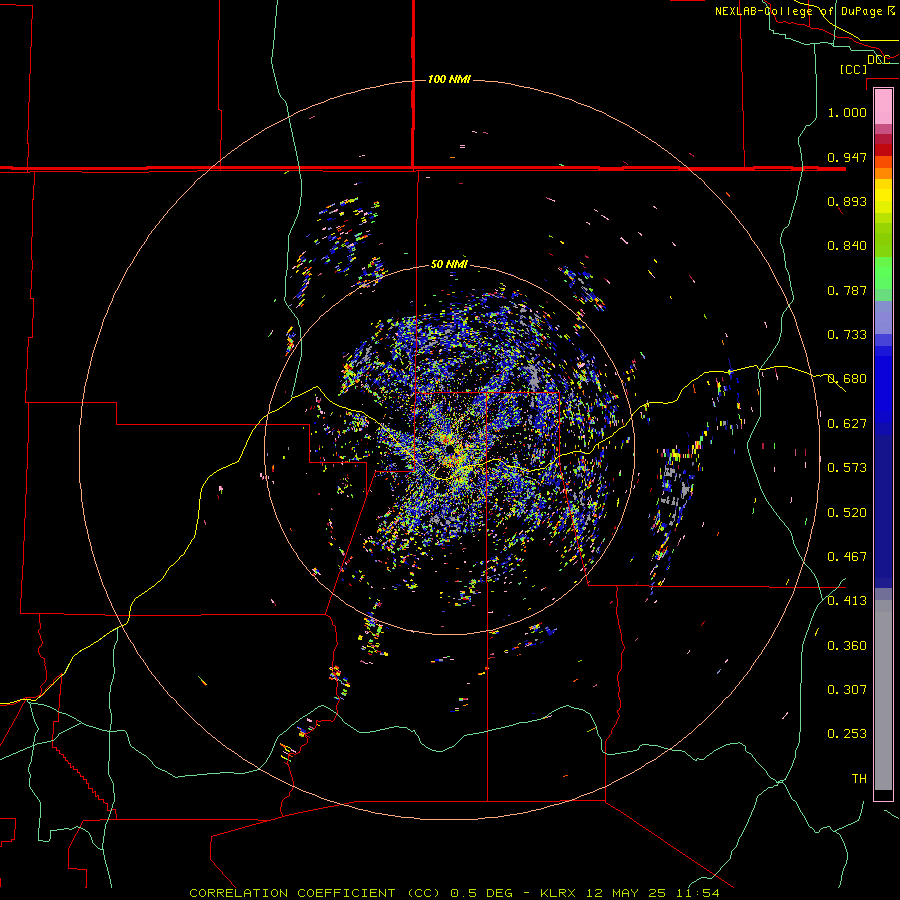
Task: Click the 0.787 color scale value
Action: pos(847,290)
